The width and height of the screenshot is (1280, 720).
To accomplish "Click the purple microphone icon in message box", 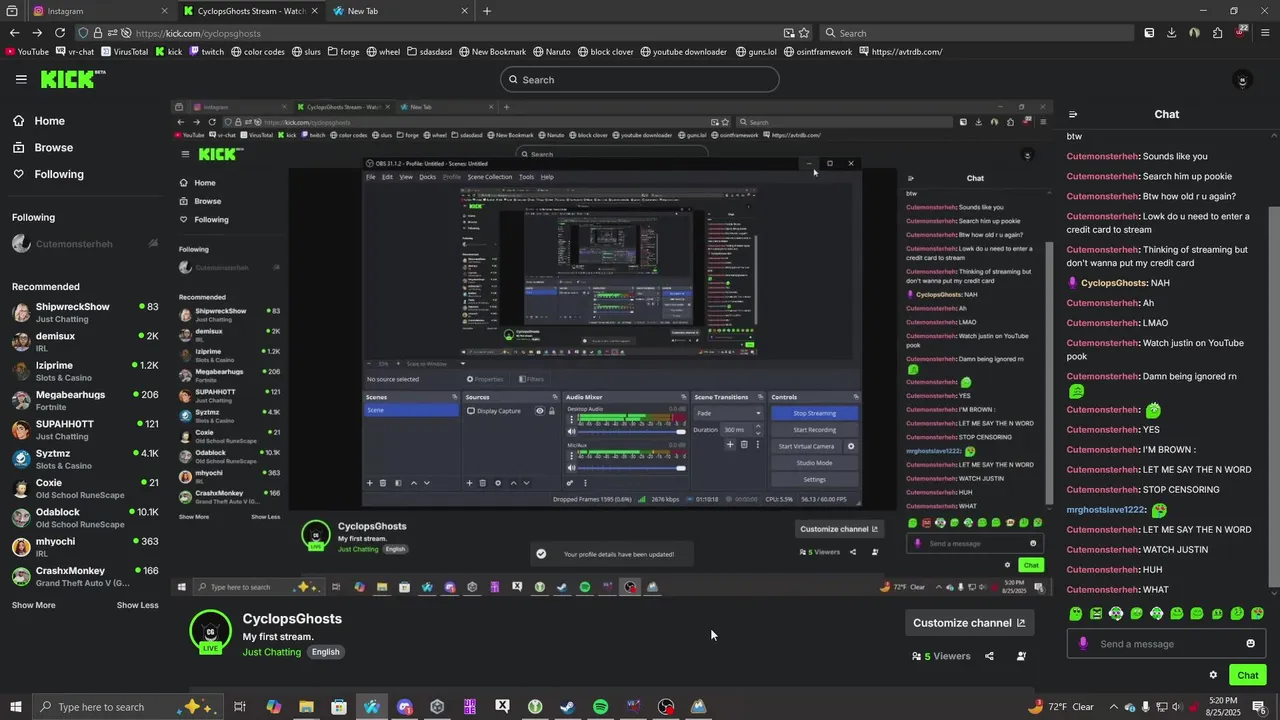I will (1082, 643).
